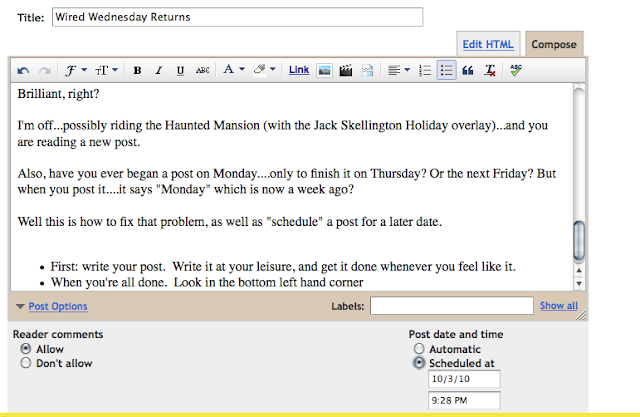Click the editor scrollbar thumb

579,240
